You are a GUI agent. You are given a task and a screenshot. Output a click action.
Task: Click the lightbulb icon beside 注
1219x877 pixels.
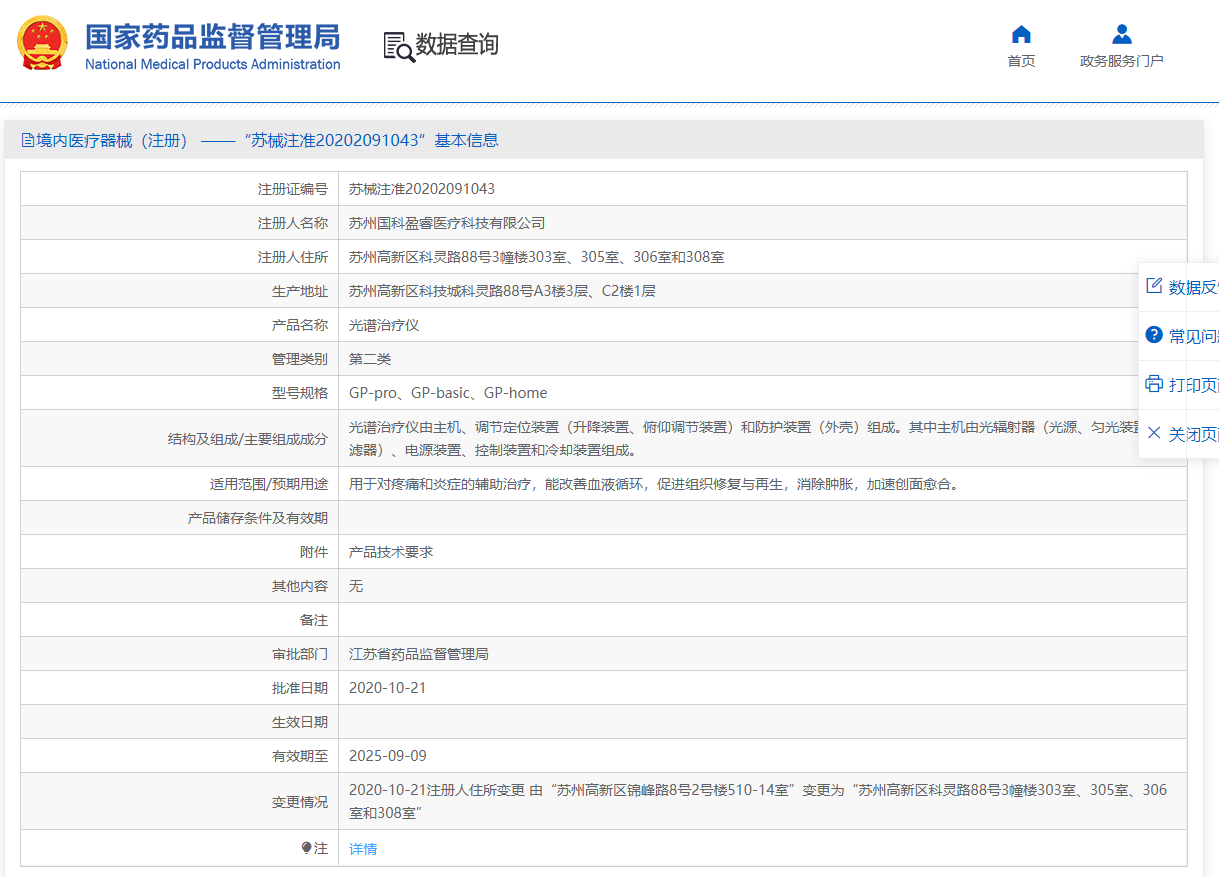click(x=307, y=848)
